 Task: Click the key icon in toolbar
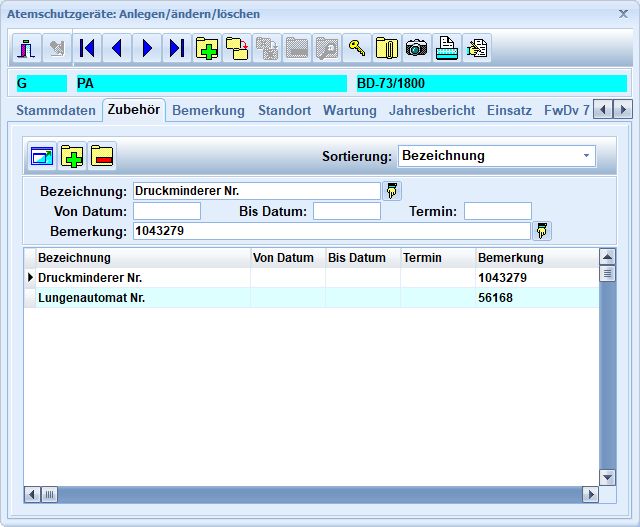[357, 49]
